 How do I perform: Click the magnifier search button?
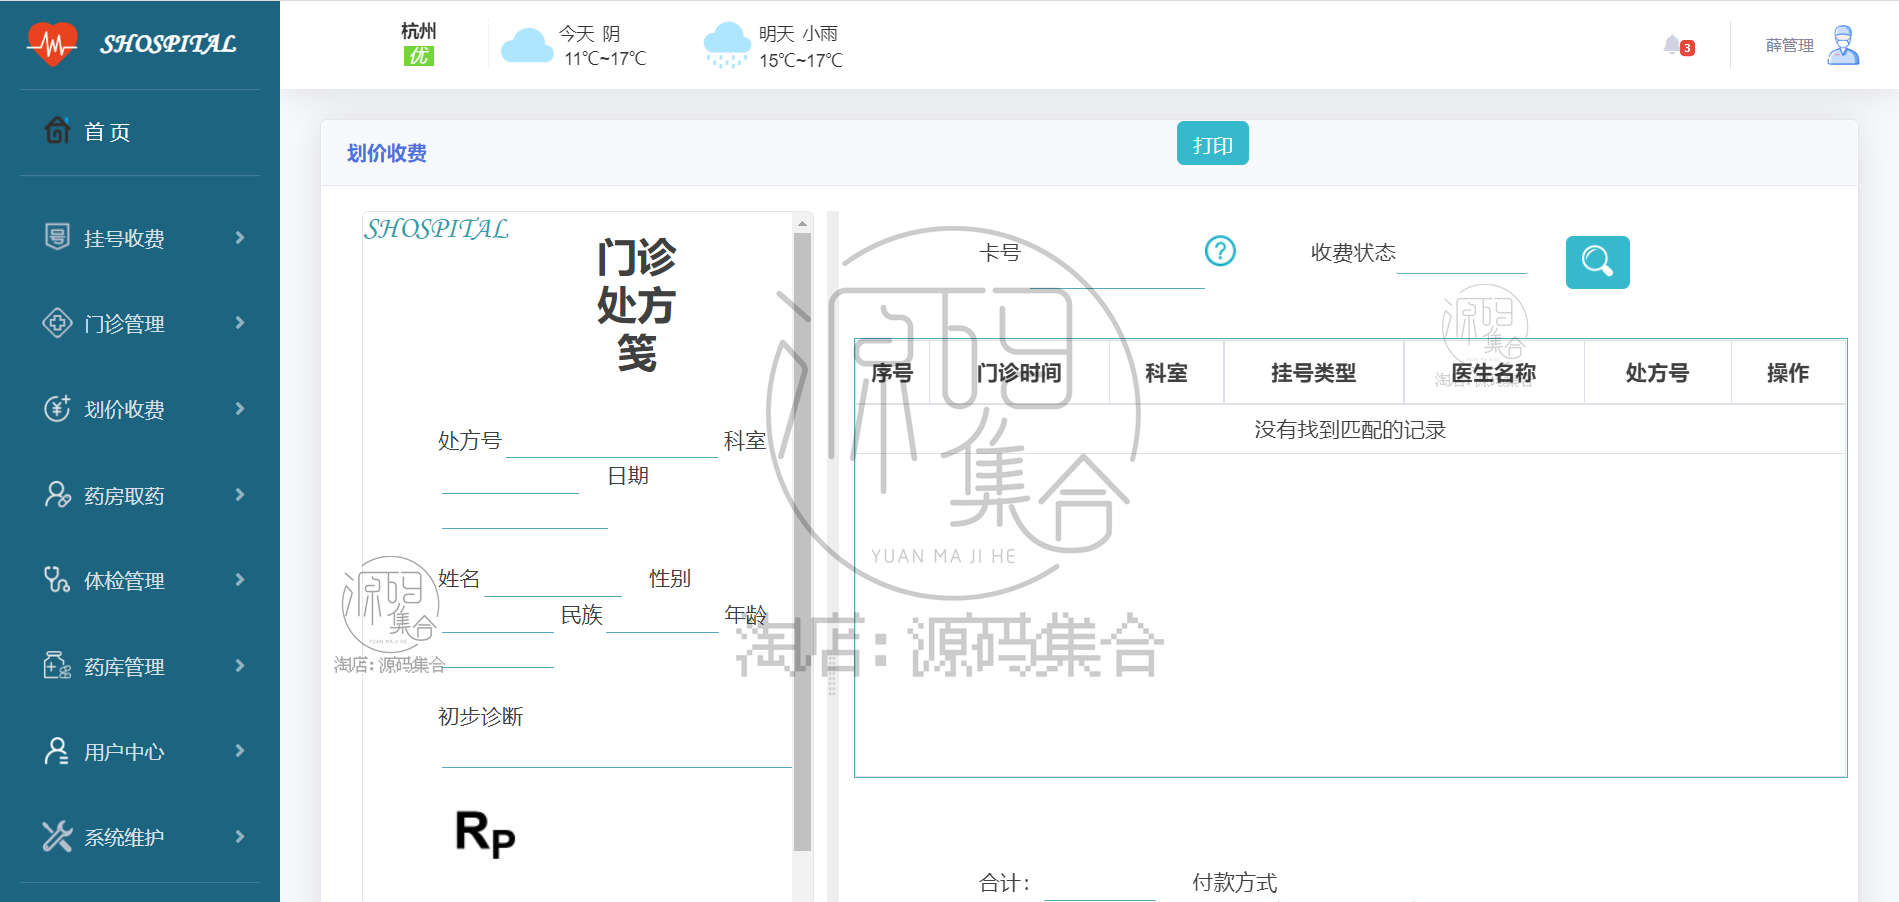tap(1597, 262)
